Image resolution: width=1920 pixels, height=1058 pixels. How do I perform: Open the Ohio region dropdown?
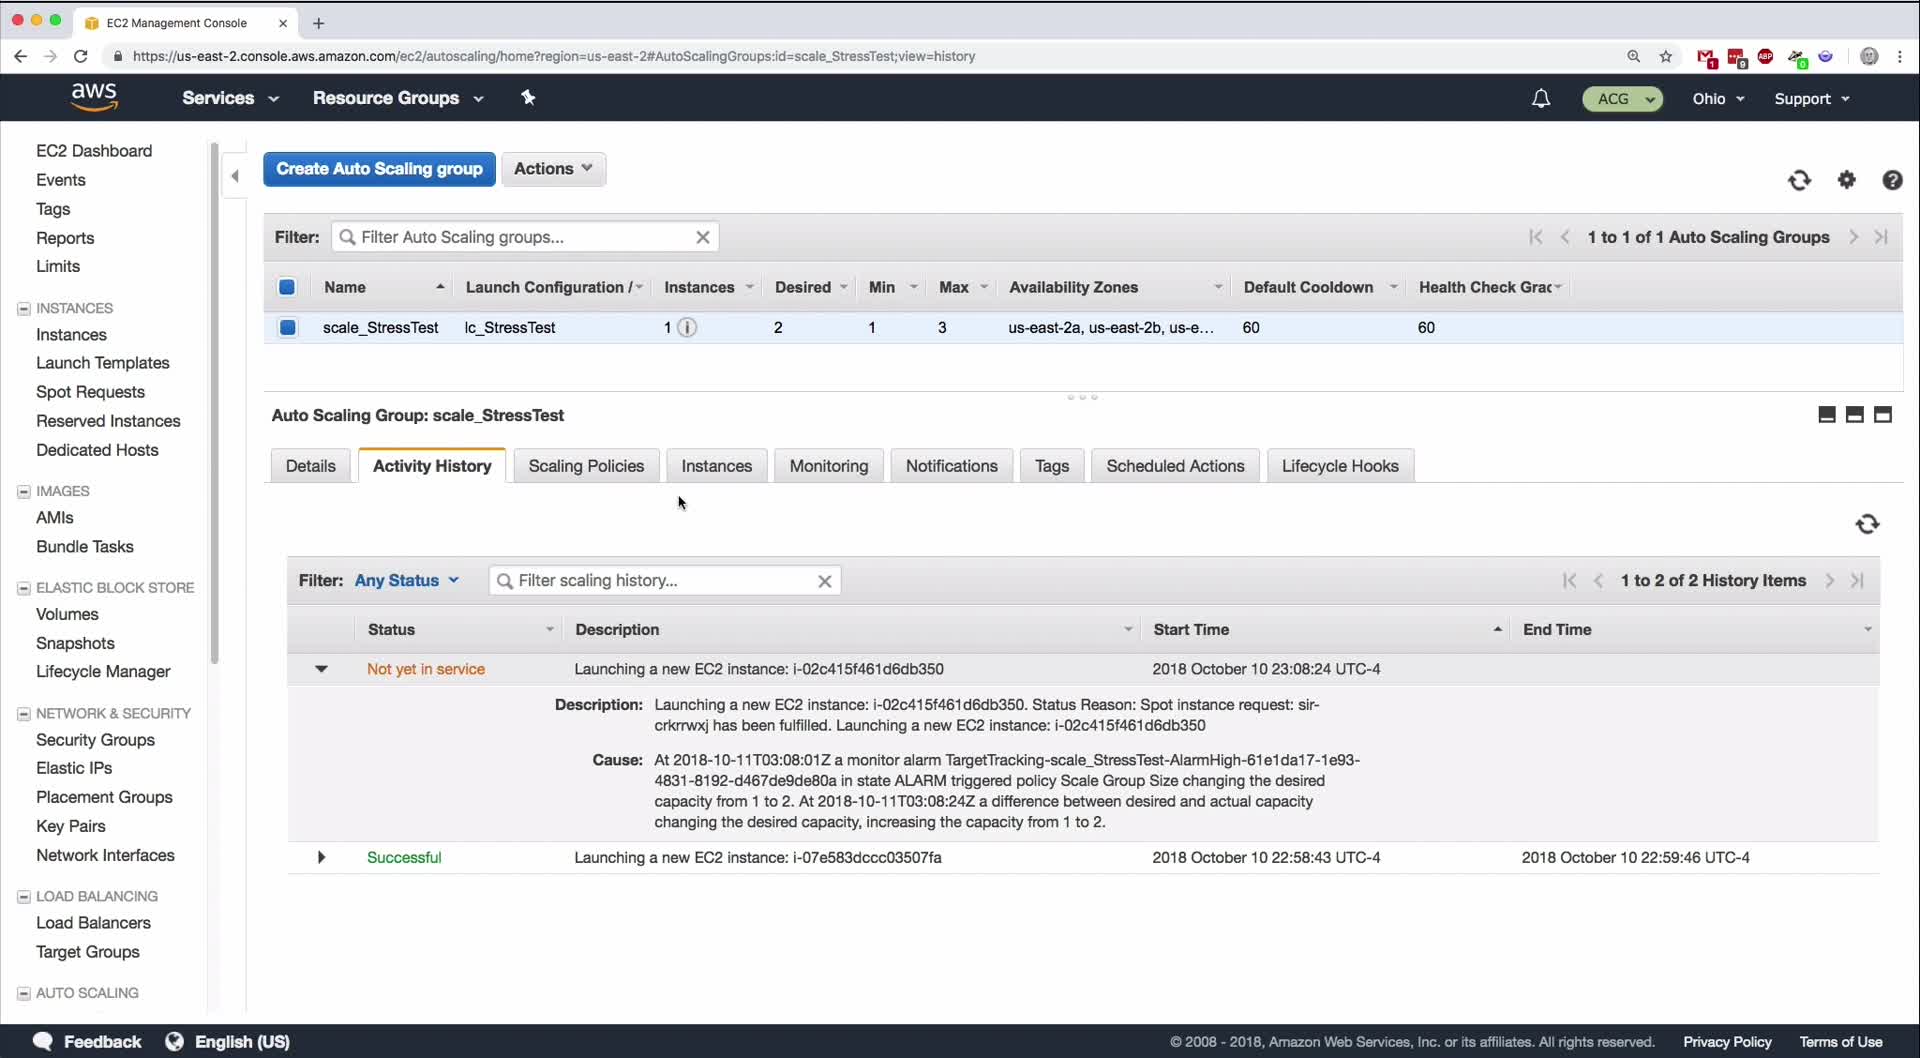1718,98
